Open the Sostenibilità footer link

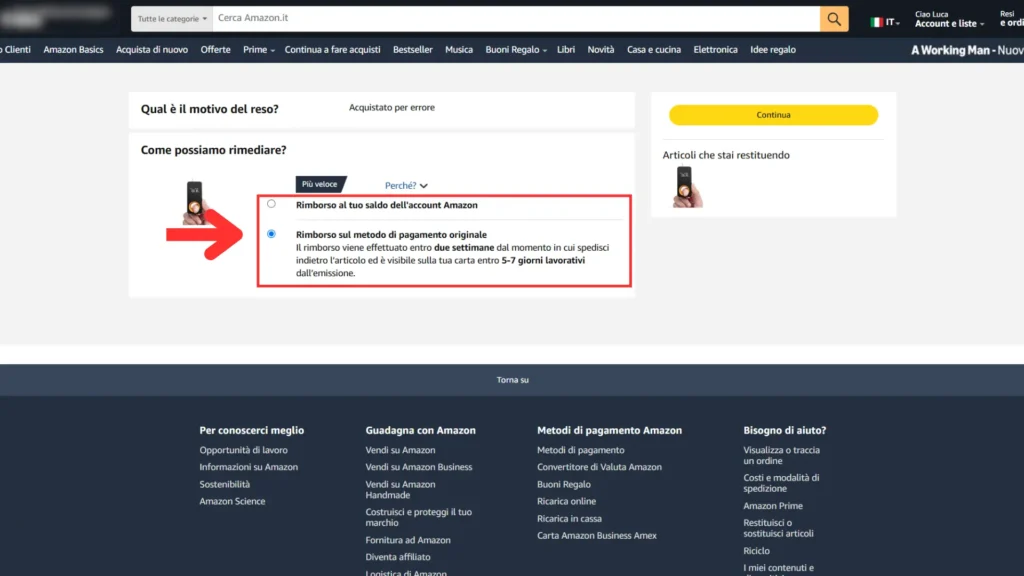[x=225, y=484]
